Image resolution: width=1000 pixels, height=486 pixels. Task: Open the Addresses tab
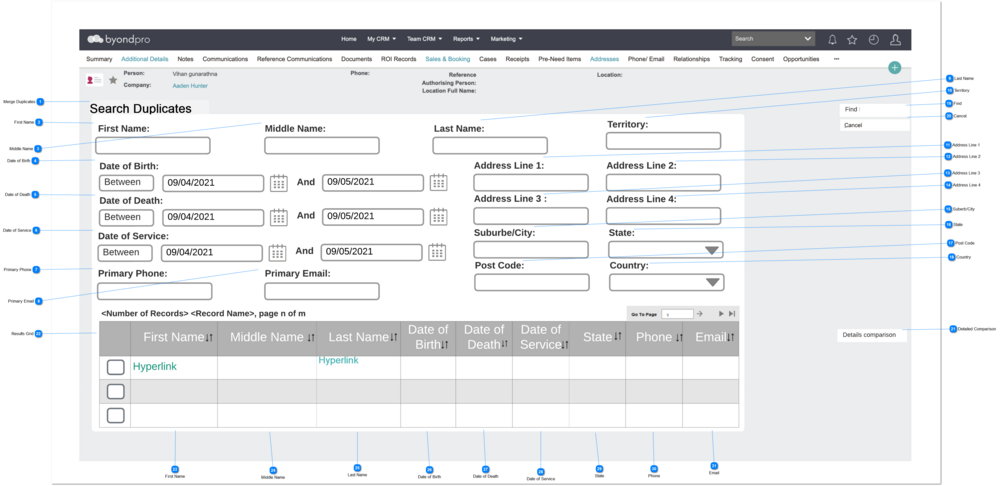(x=605, y=59)
